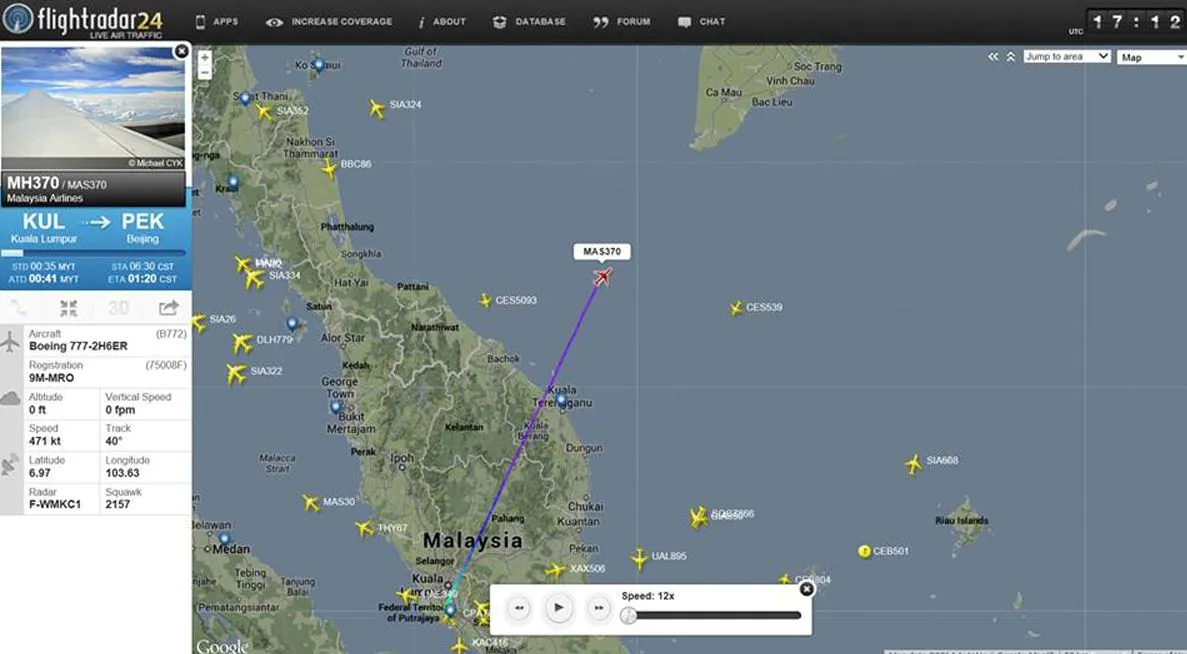Screen dimensions: 1187x654
Task: Click the aircraft wing photo thumbnail
Action: point(94,107)
